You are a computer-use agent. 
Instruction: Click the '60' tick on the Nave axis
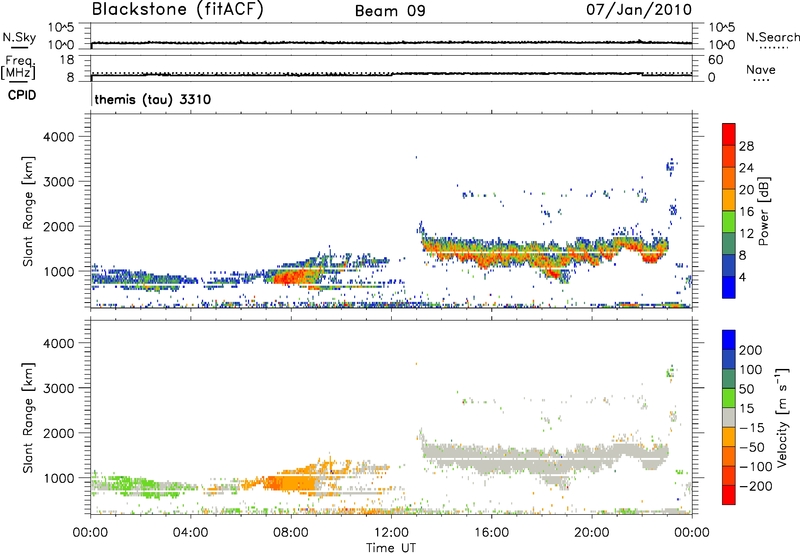pos(715,60)
